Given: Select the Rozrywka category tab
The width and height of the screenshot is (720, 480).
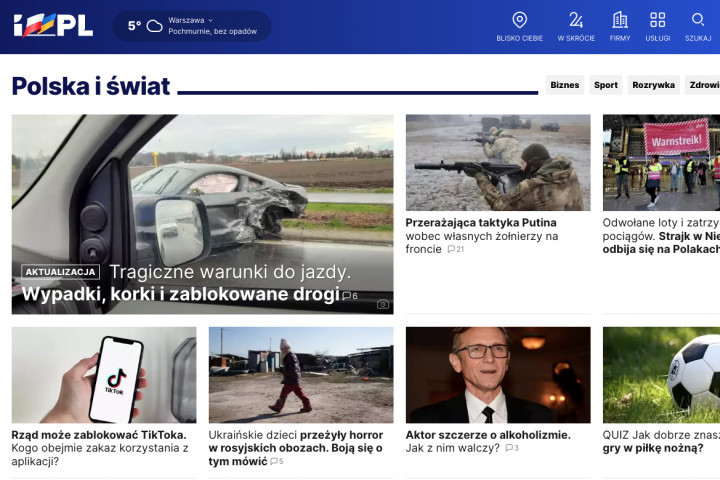Looking at the screenshot, I should click(x=653, y=85).
